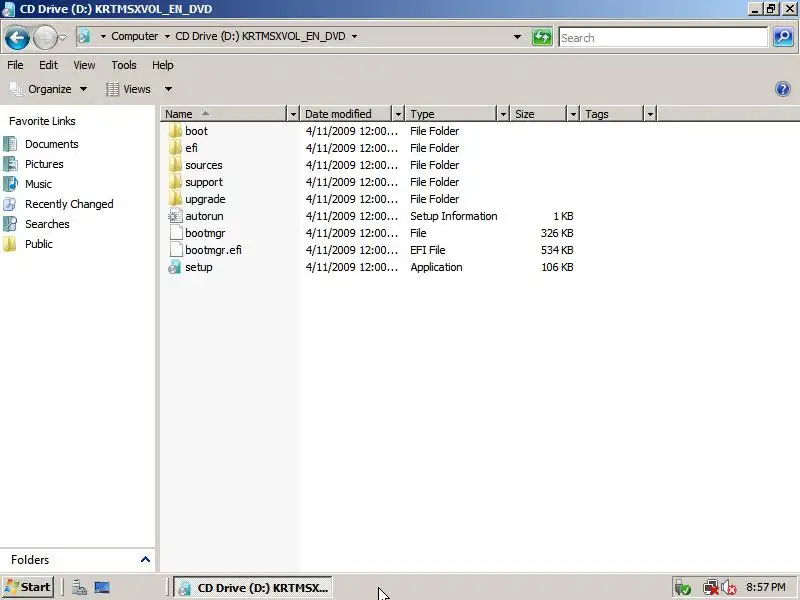Screen dimensions: 800x600
Task: Click the Public folder icon in Favorite Links
Action: [x=10, y=244]
